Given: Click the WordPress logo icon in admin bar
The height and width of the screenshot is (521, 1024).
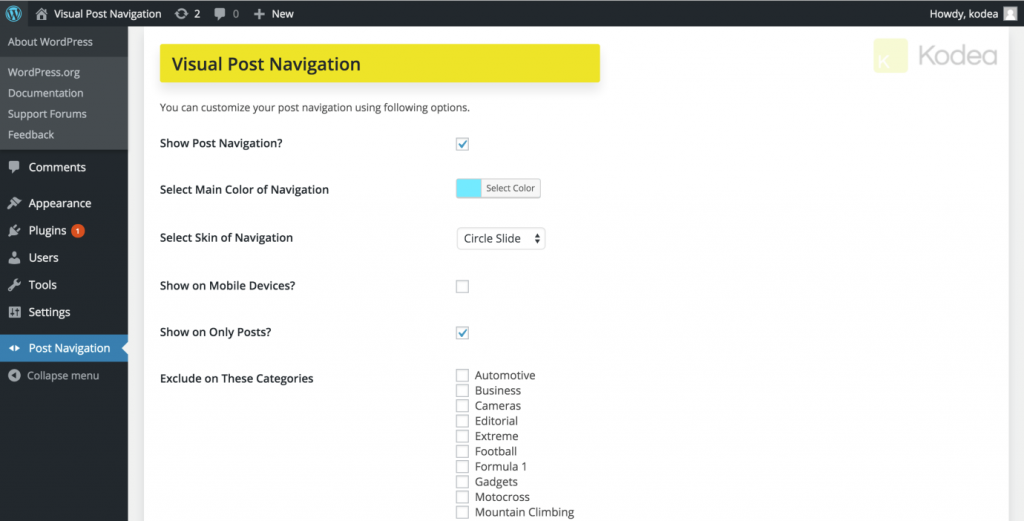Looking at the screenshot, I should 14,14.
